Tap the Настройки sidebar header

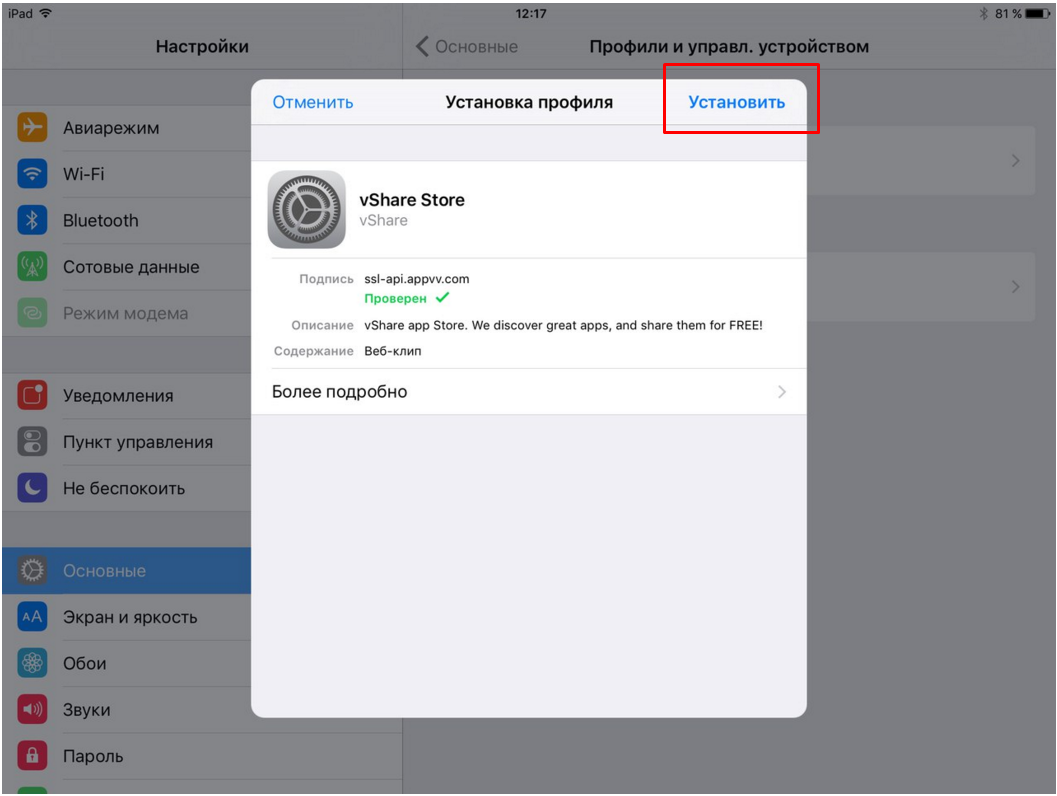pyautogui.click(x=202, y=47)
